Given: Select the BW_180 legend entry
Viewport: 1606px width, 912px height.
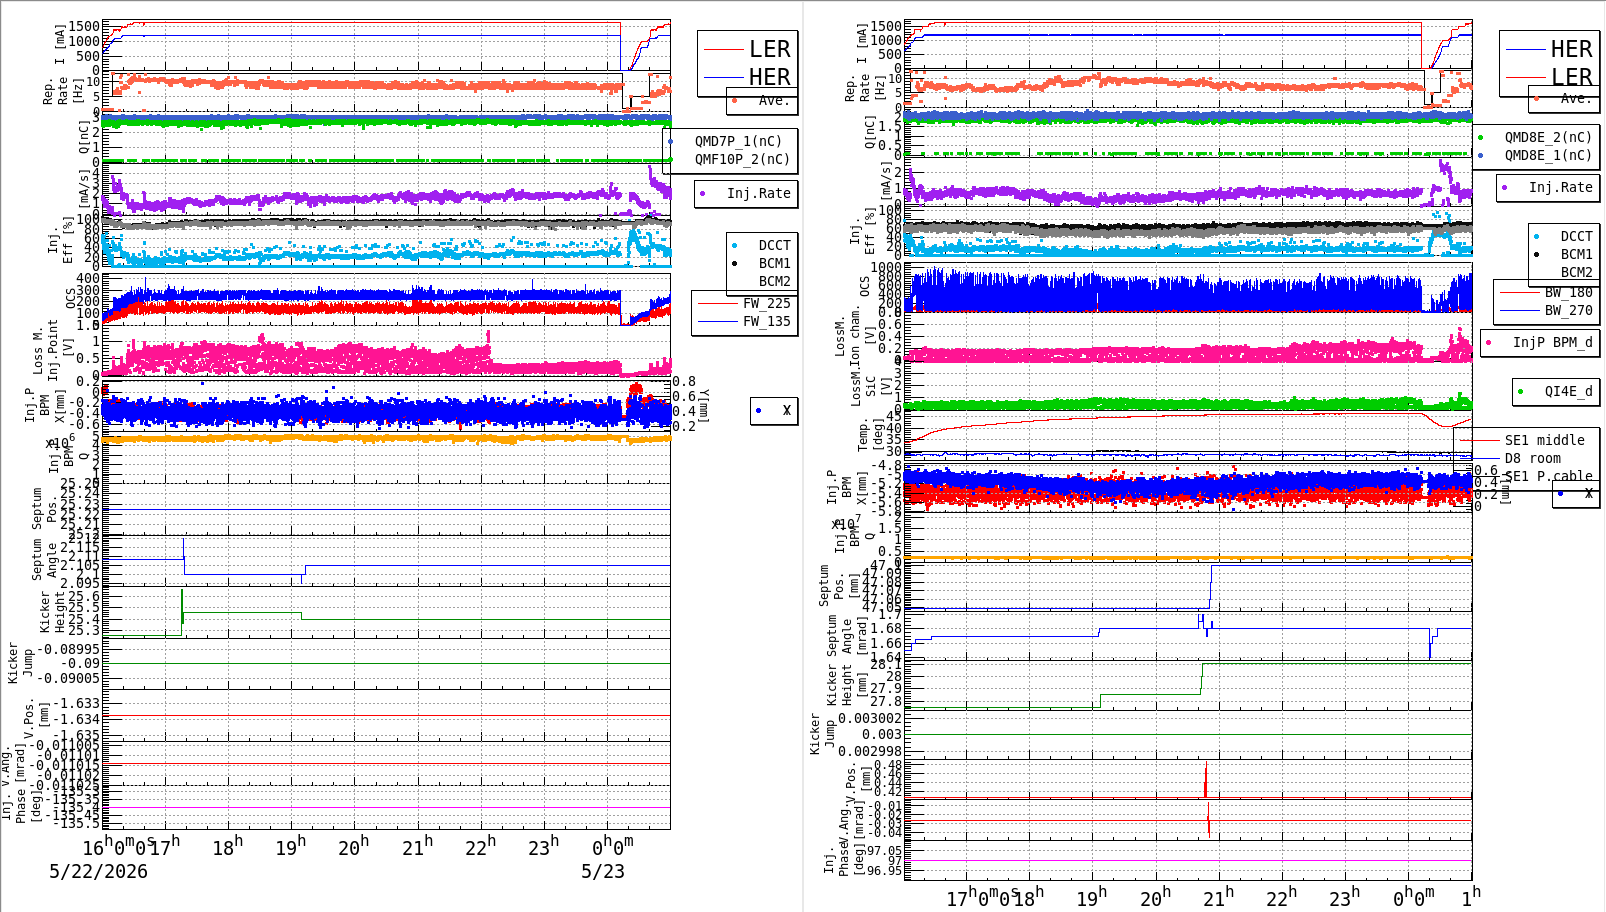Looking at the screenshot, I should point(1568,293).
